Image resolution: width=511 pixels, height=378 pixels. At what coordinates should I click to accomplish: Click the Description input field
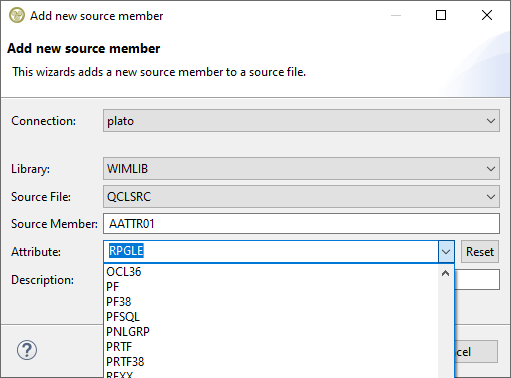pos(477,280)
